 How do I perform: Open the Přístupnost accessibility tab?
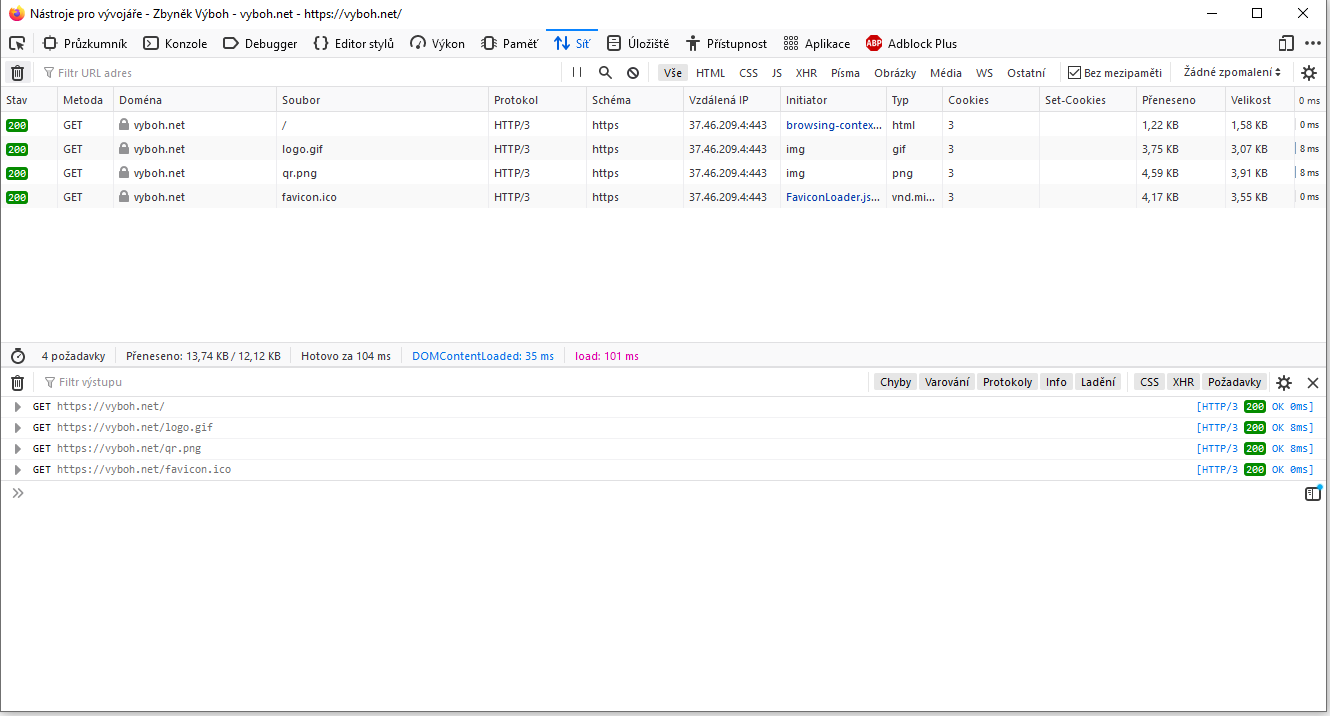(x=726, y=44)
